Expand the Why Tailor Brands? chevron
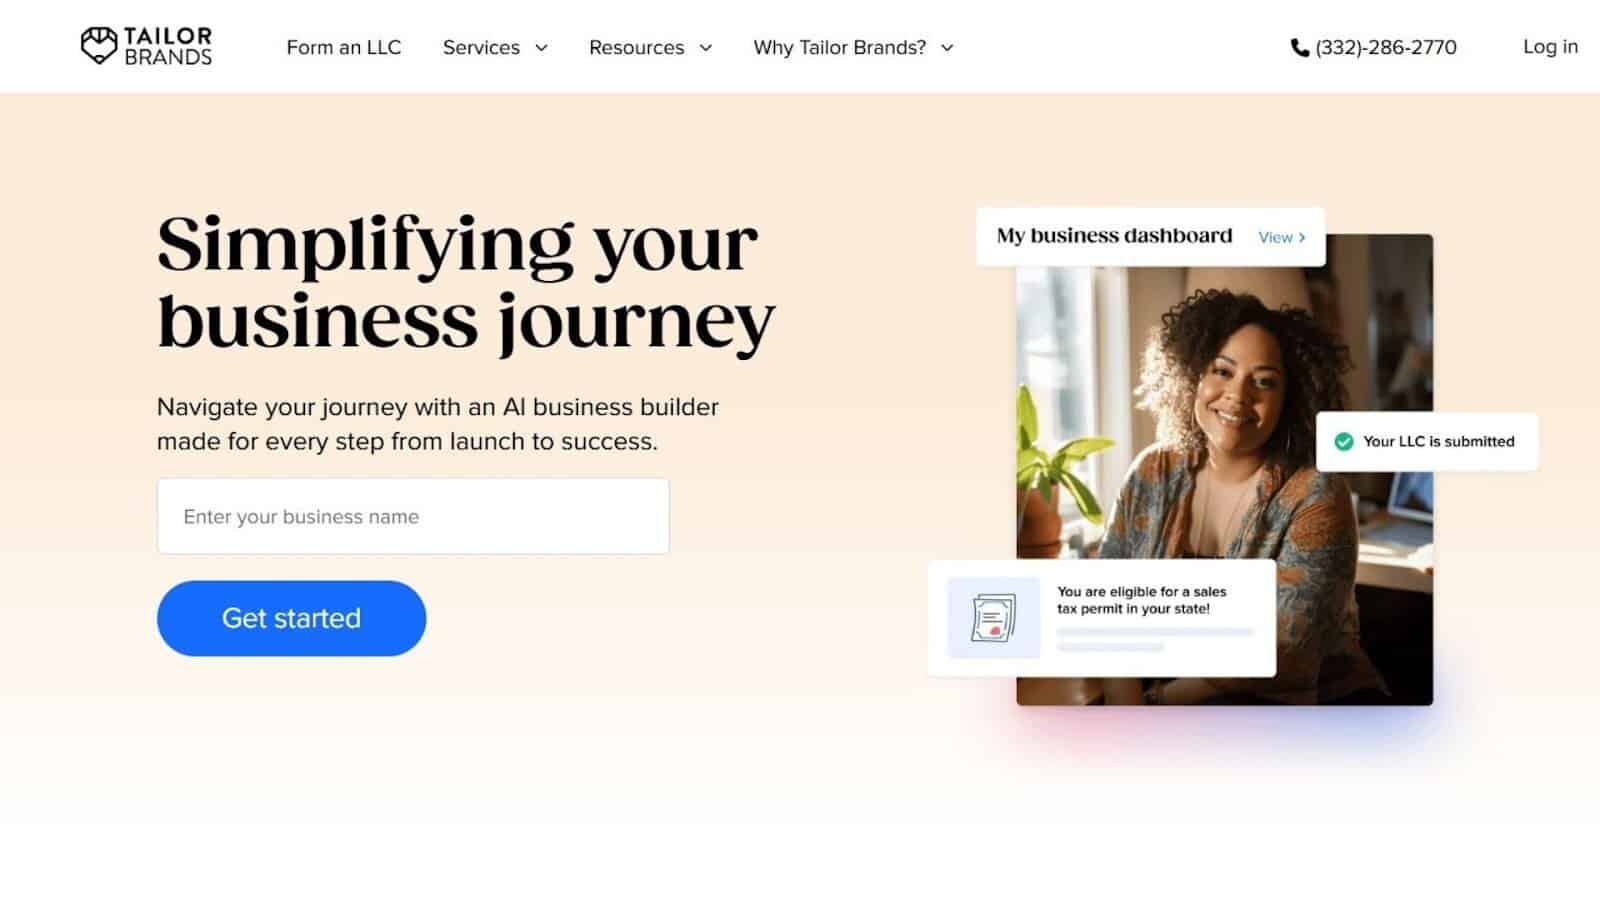Screen dimensions: 1600x900 click(947, 48)
